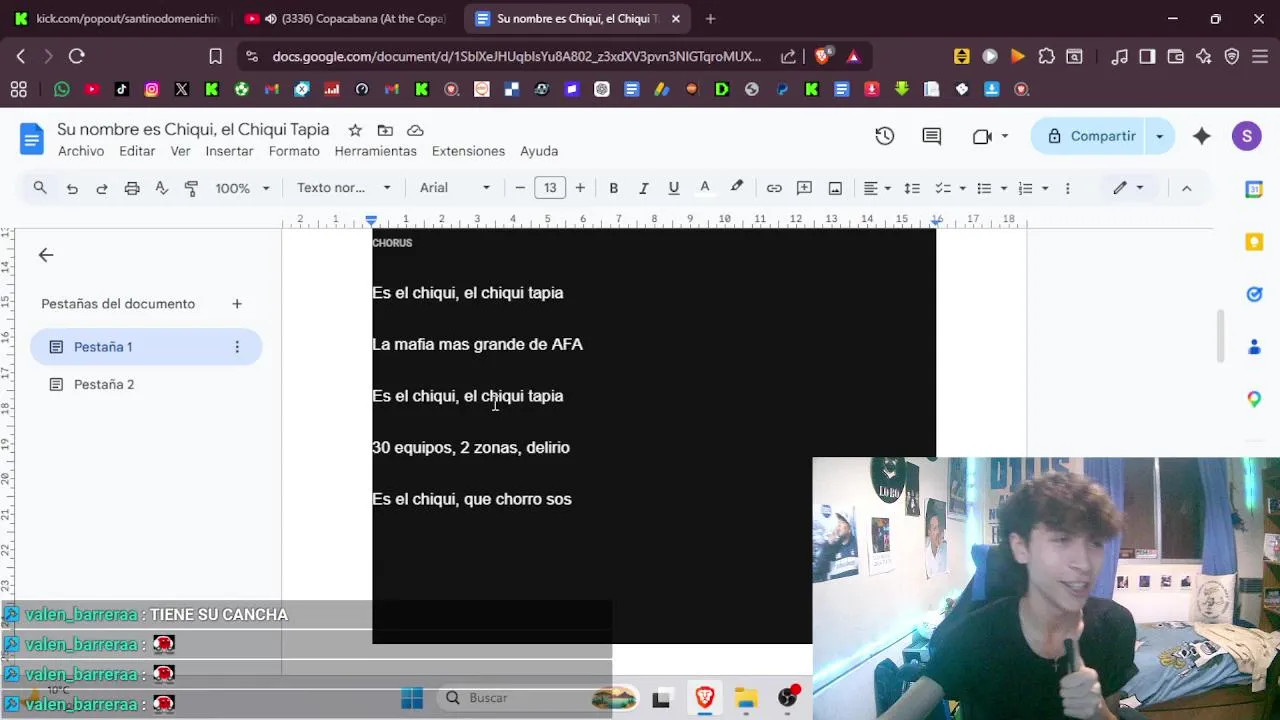Open the Insertar menu
This screenshot has width=1280, height=720.
pos(229,151)
